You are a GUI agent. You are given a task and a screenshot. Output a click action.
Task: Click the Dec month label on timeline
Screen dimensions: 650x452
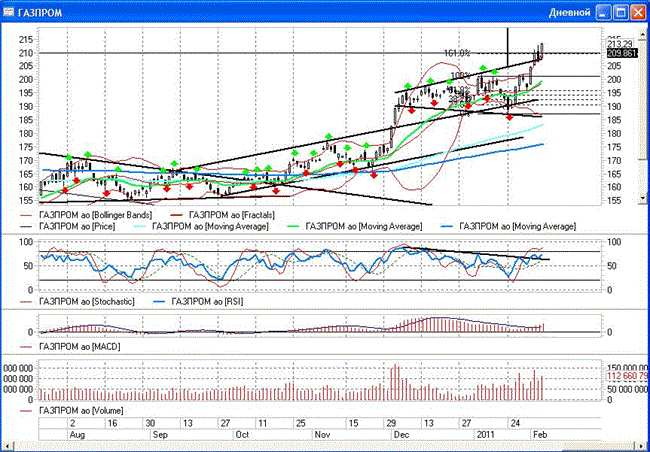(401, 435)
